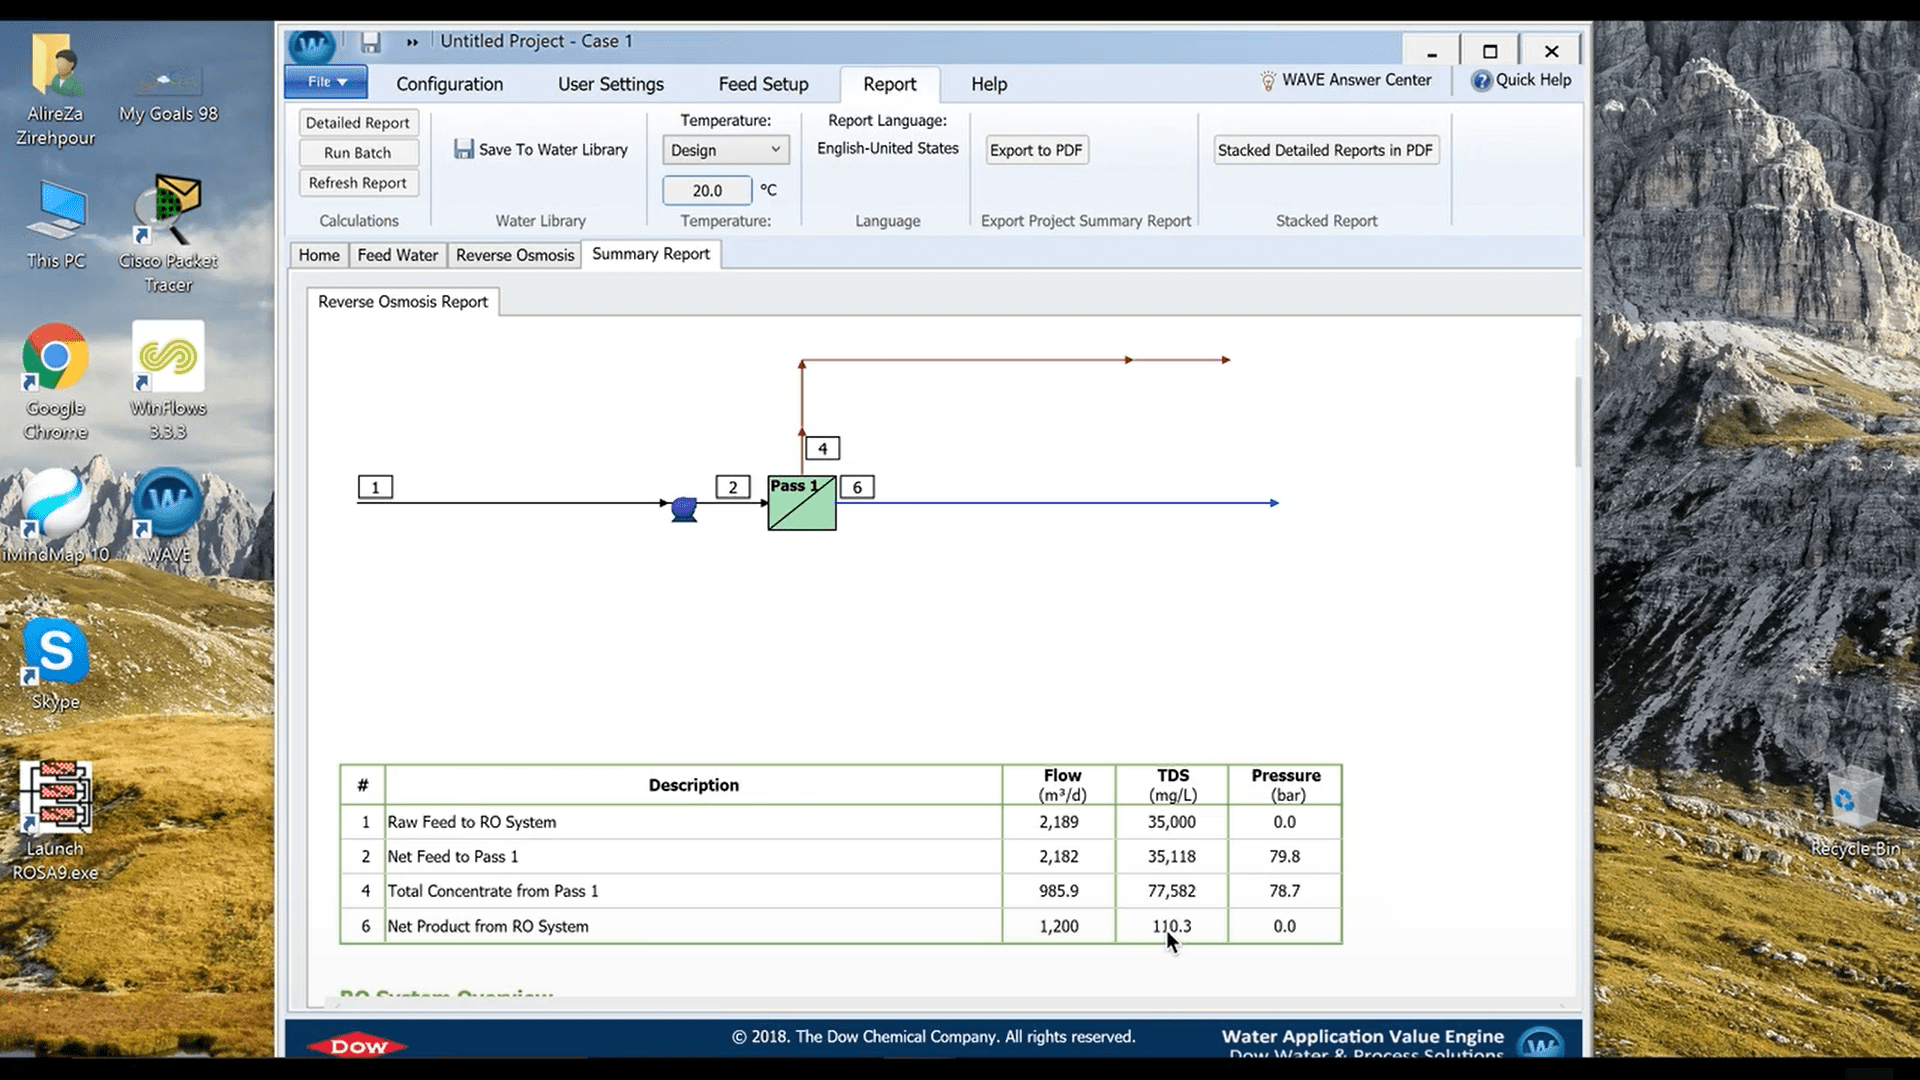Open the File dropdown menu
Image resolution: width=1920 pixels, height=1080 pixels.
click(x=326, y=82)
